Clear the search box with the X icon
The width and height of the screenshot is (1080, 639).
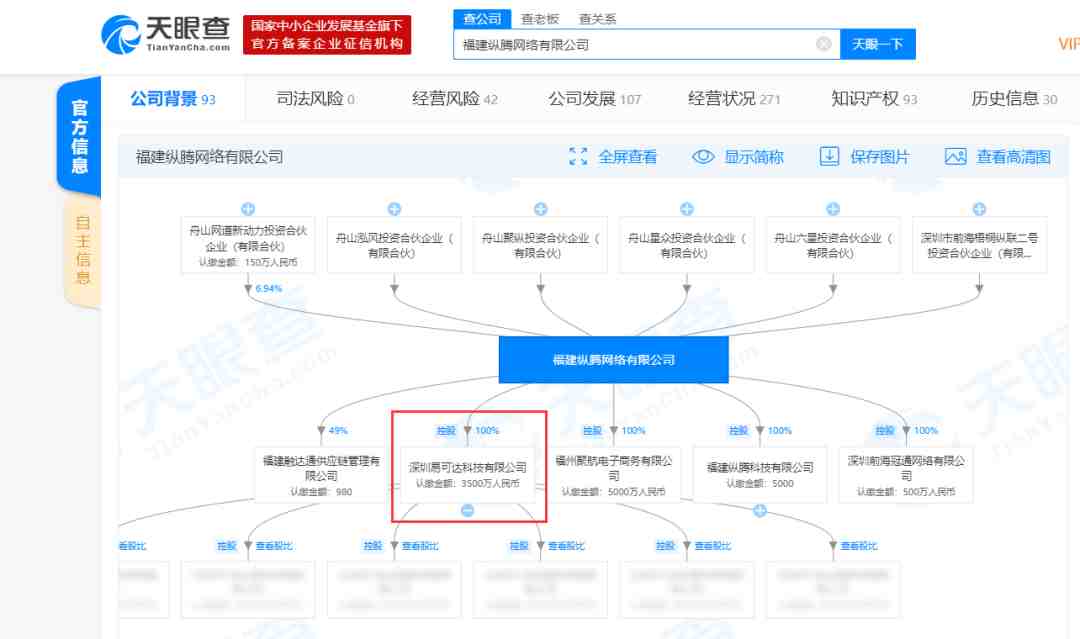click(823, 44)
